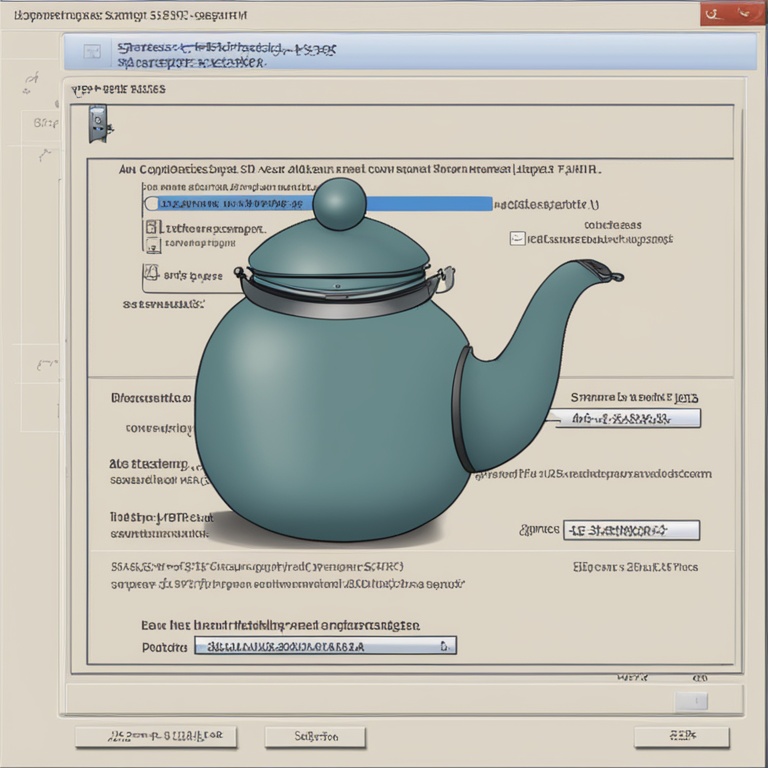768x768 pixels.
Task: Click the door-shaped device icon below the tab
Action: click(x=98, y=123)
